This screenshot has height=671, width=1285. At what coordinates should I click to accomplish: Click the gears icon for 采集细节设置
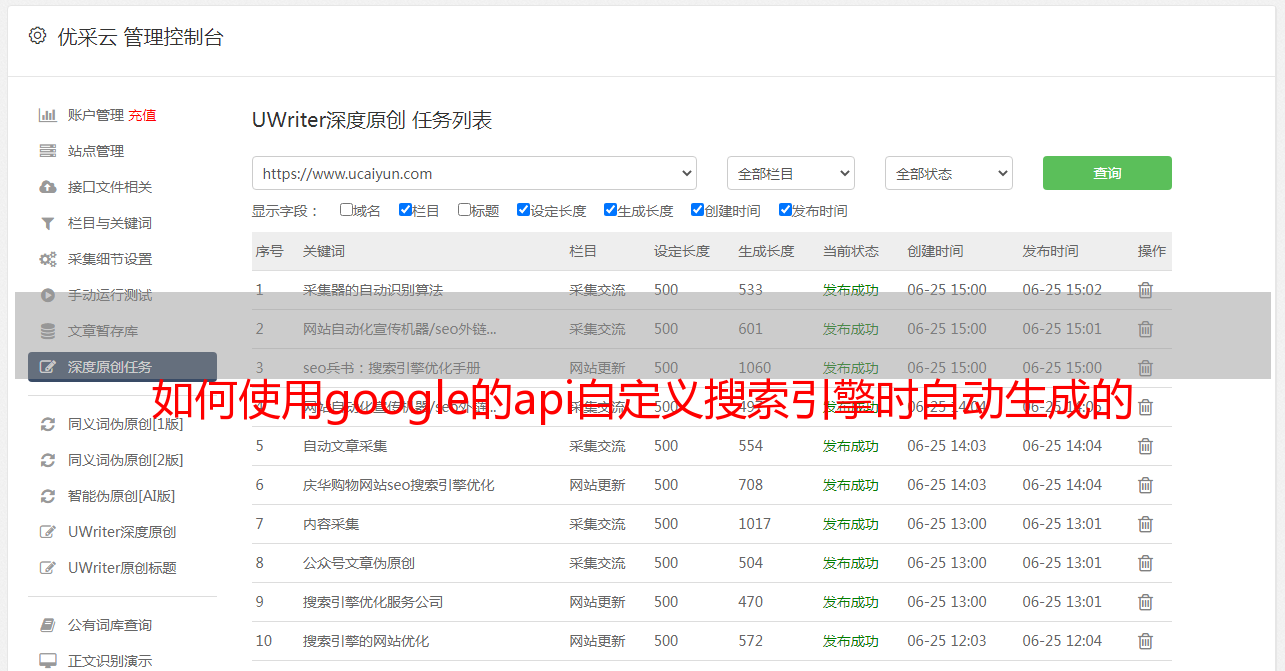(x=47, y=259)
